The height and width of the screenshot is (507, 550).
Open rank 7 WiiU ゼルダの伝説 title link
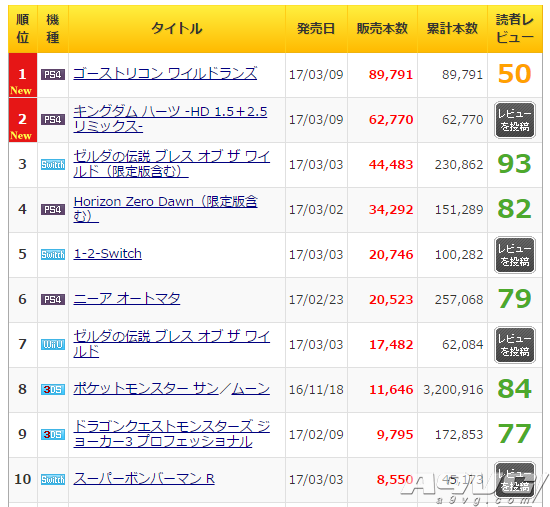(172, 344)
